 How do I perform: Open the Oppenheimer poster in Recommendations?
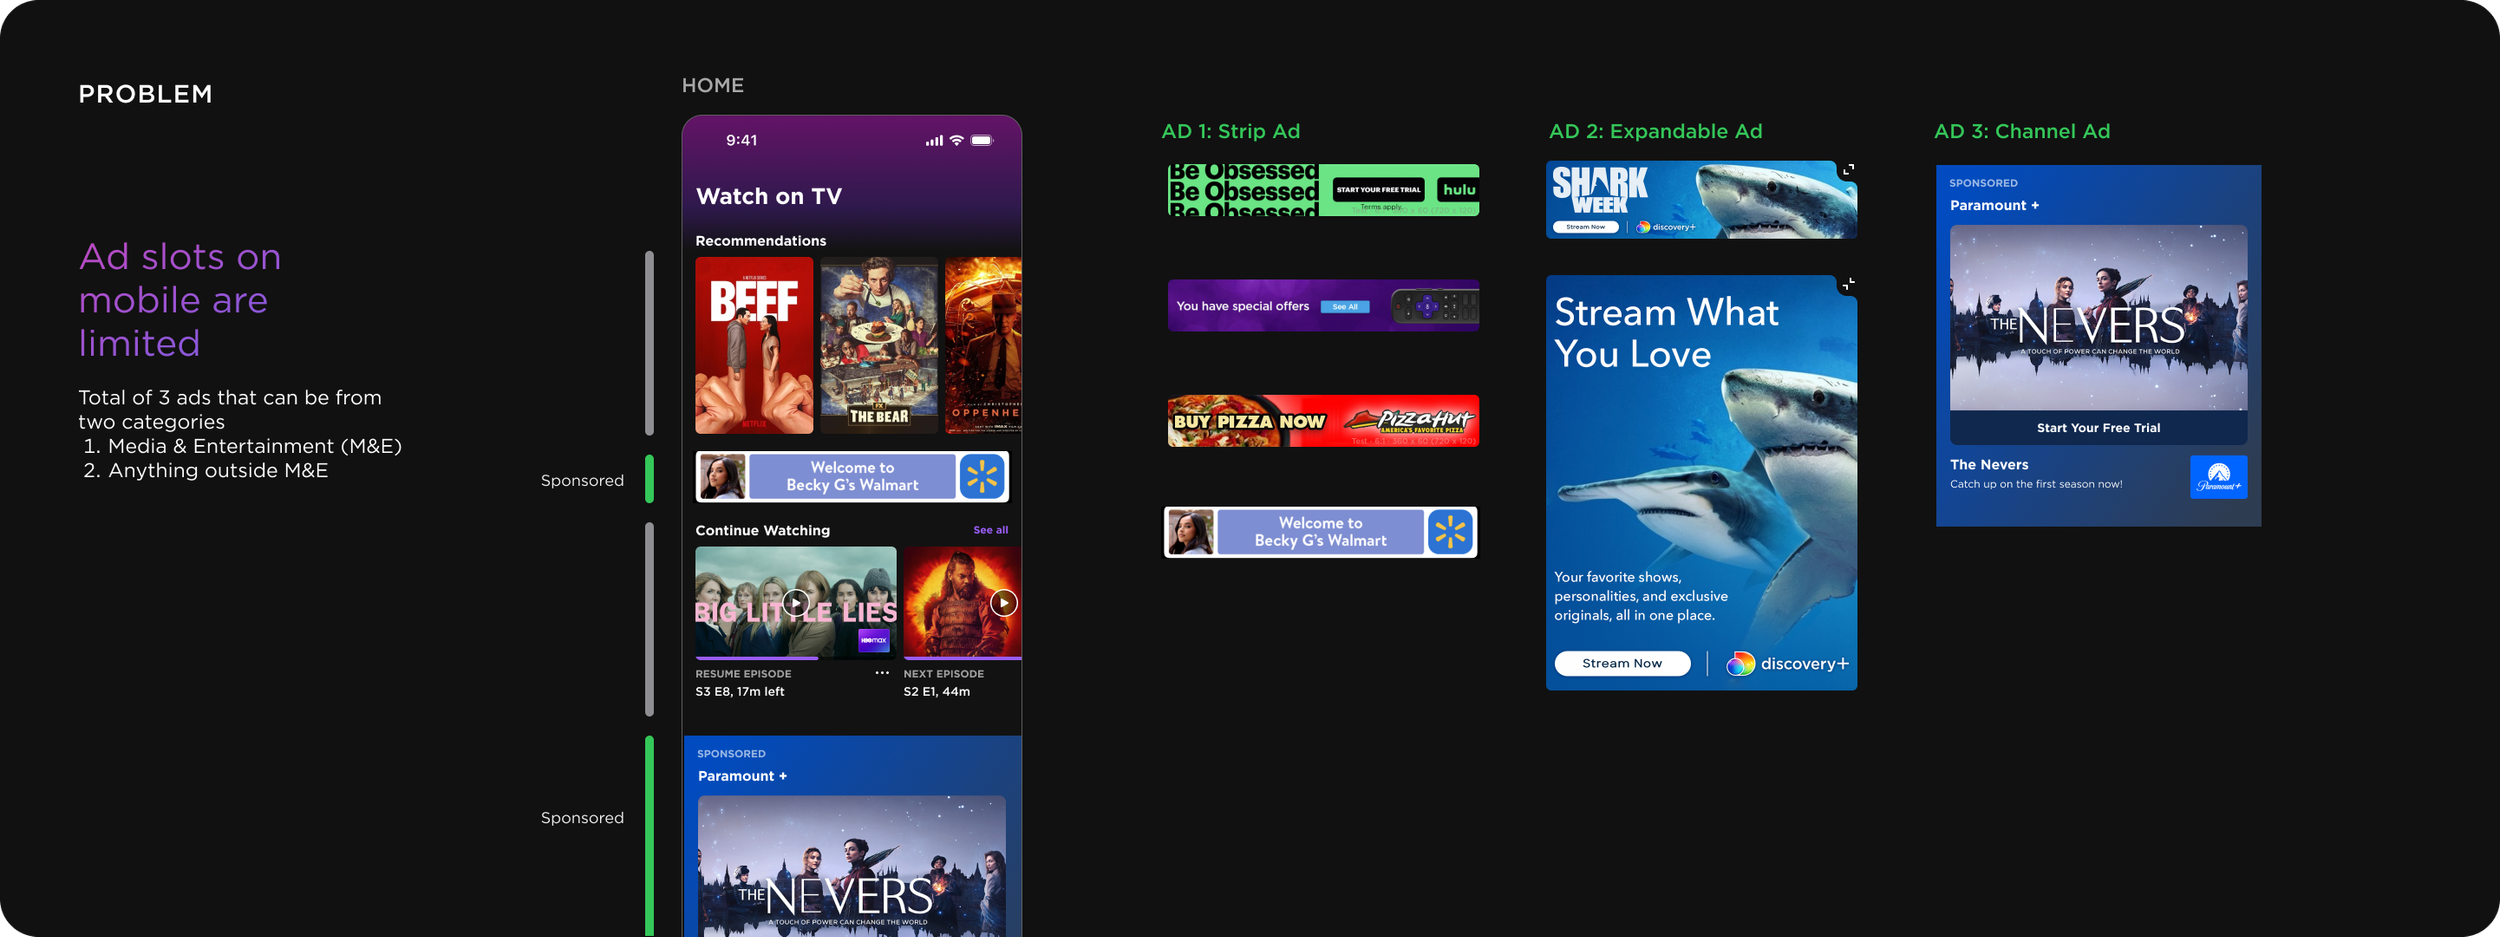(x=983, y=345)
